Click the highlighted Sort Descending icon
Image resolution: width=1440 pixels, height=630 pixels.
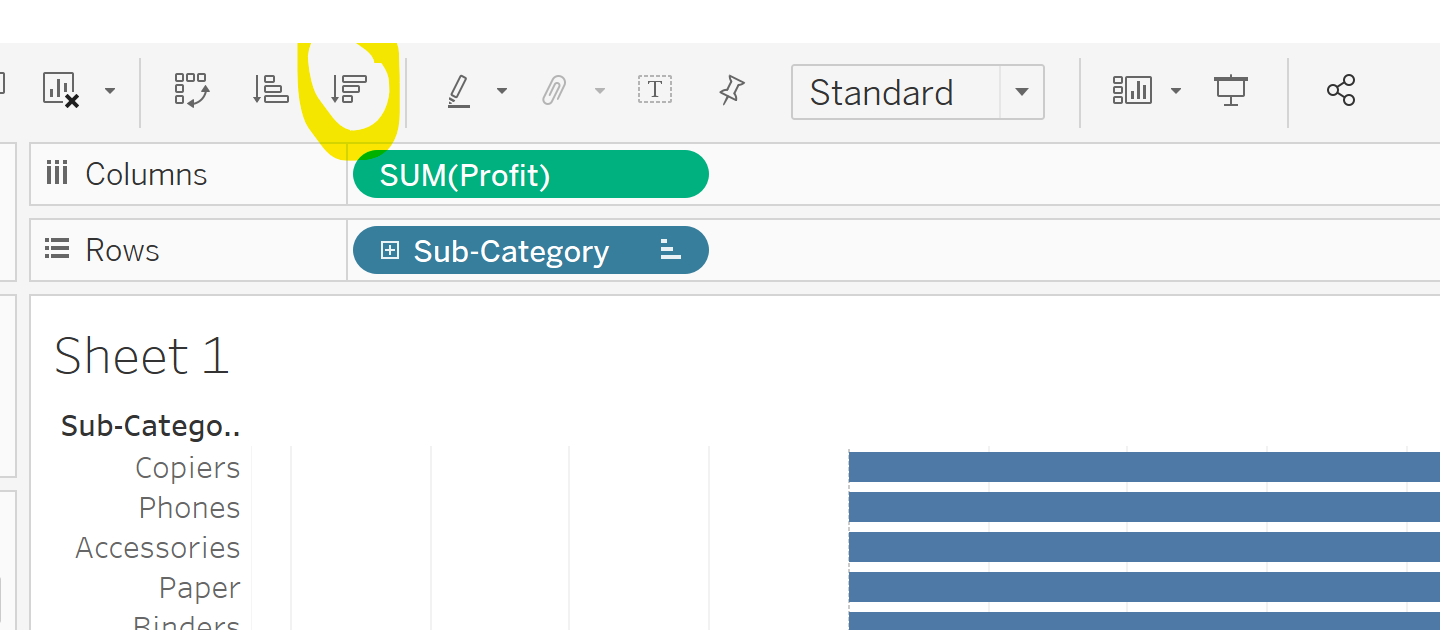tap(349, 90)
